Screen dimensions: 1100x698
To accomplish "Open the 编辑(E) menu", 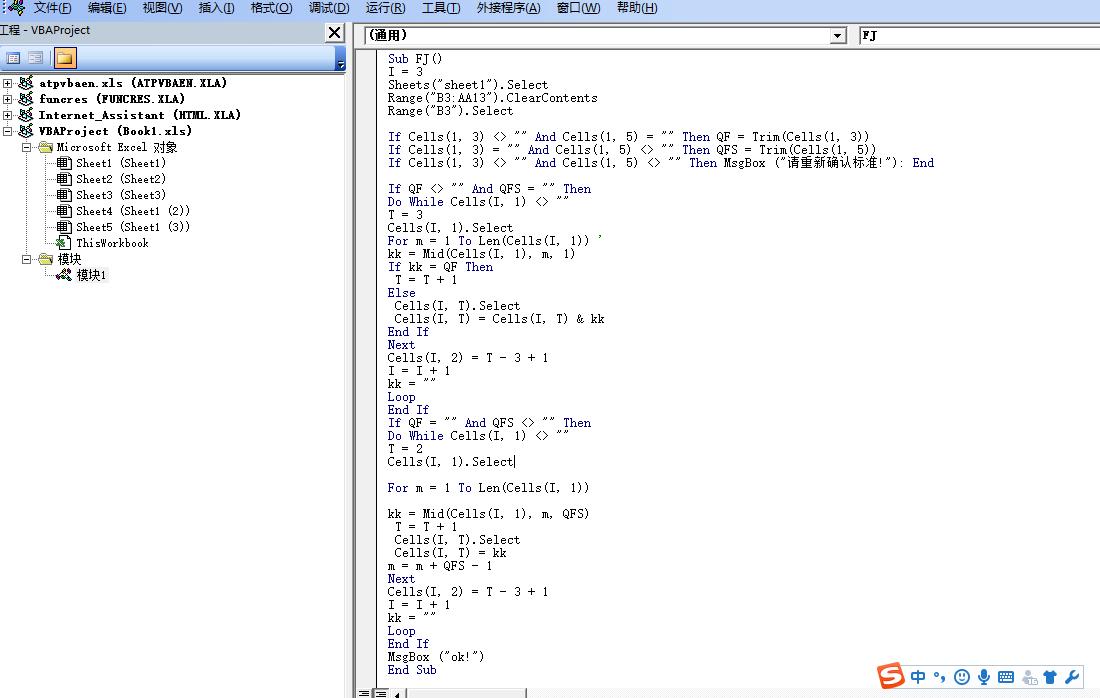I will coord(107,8).
